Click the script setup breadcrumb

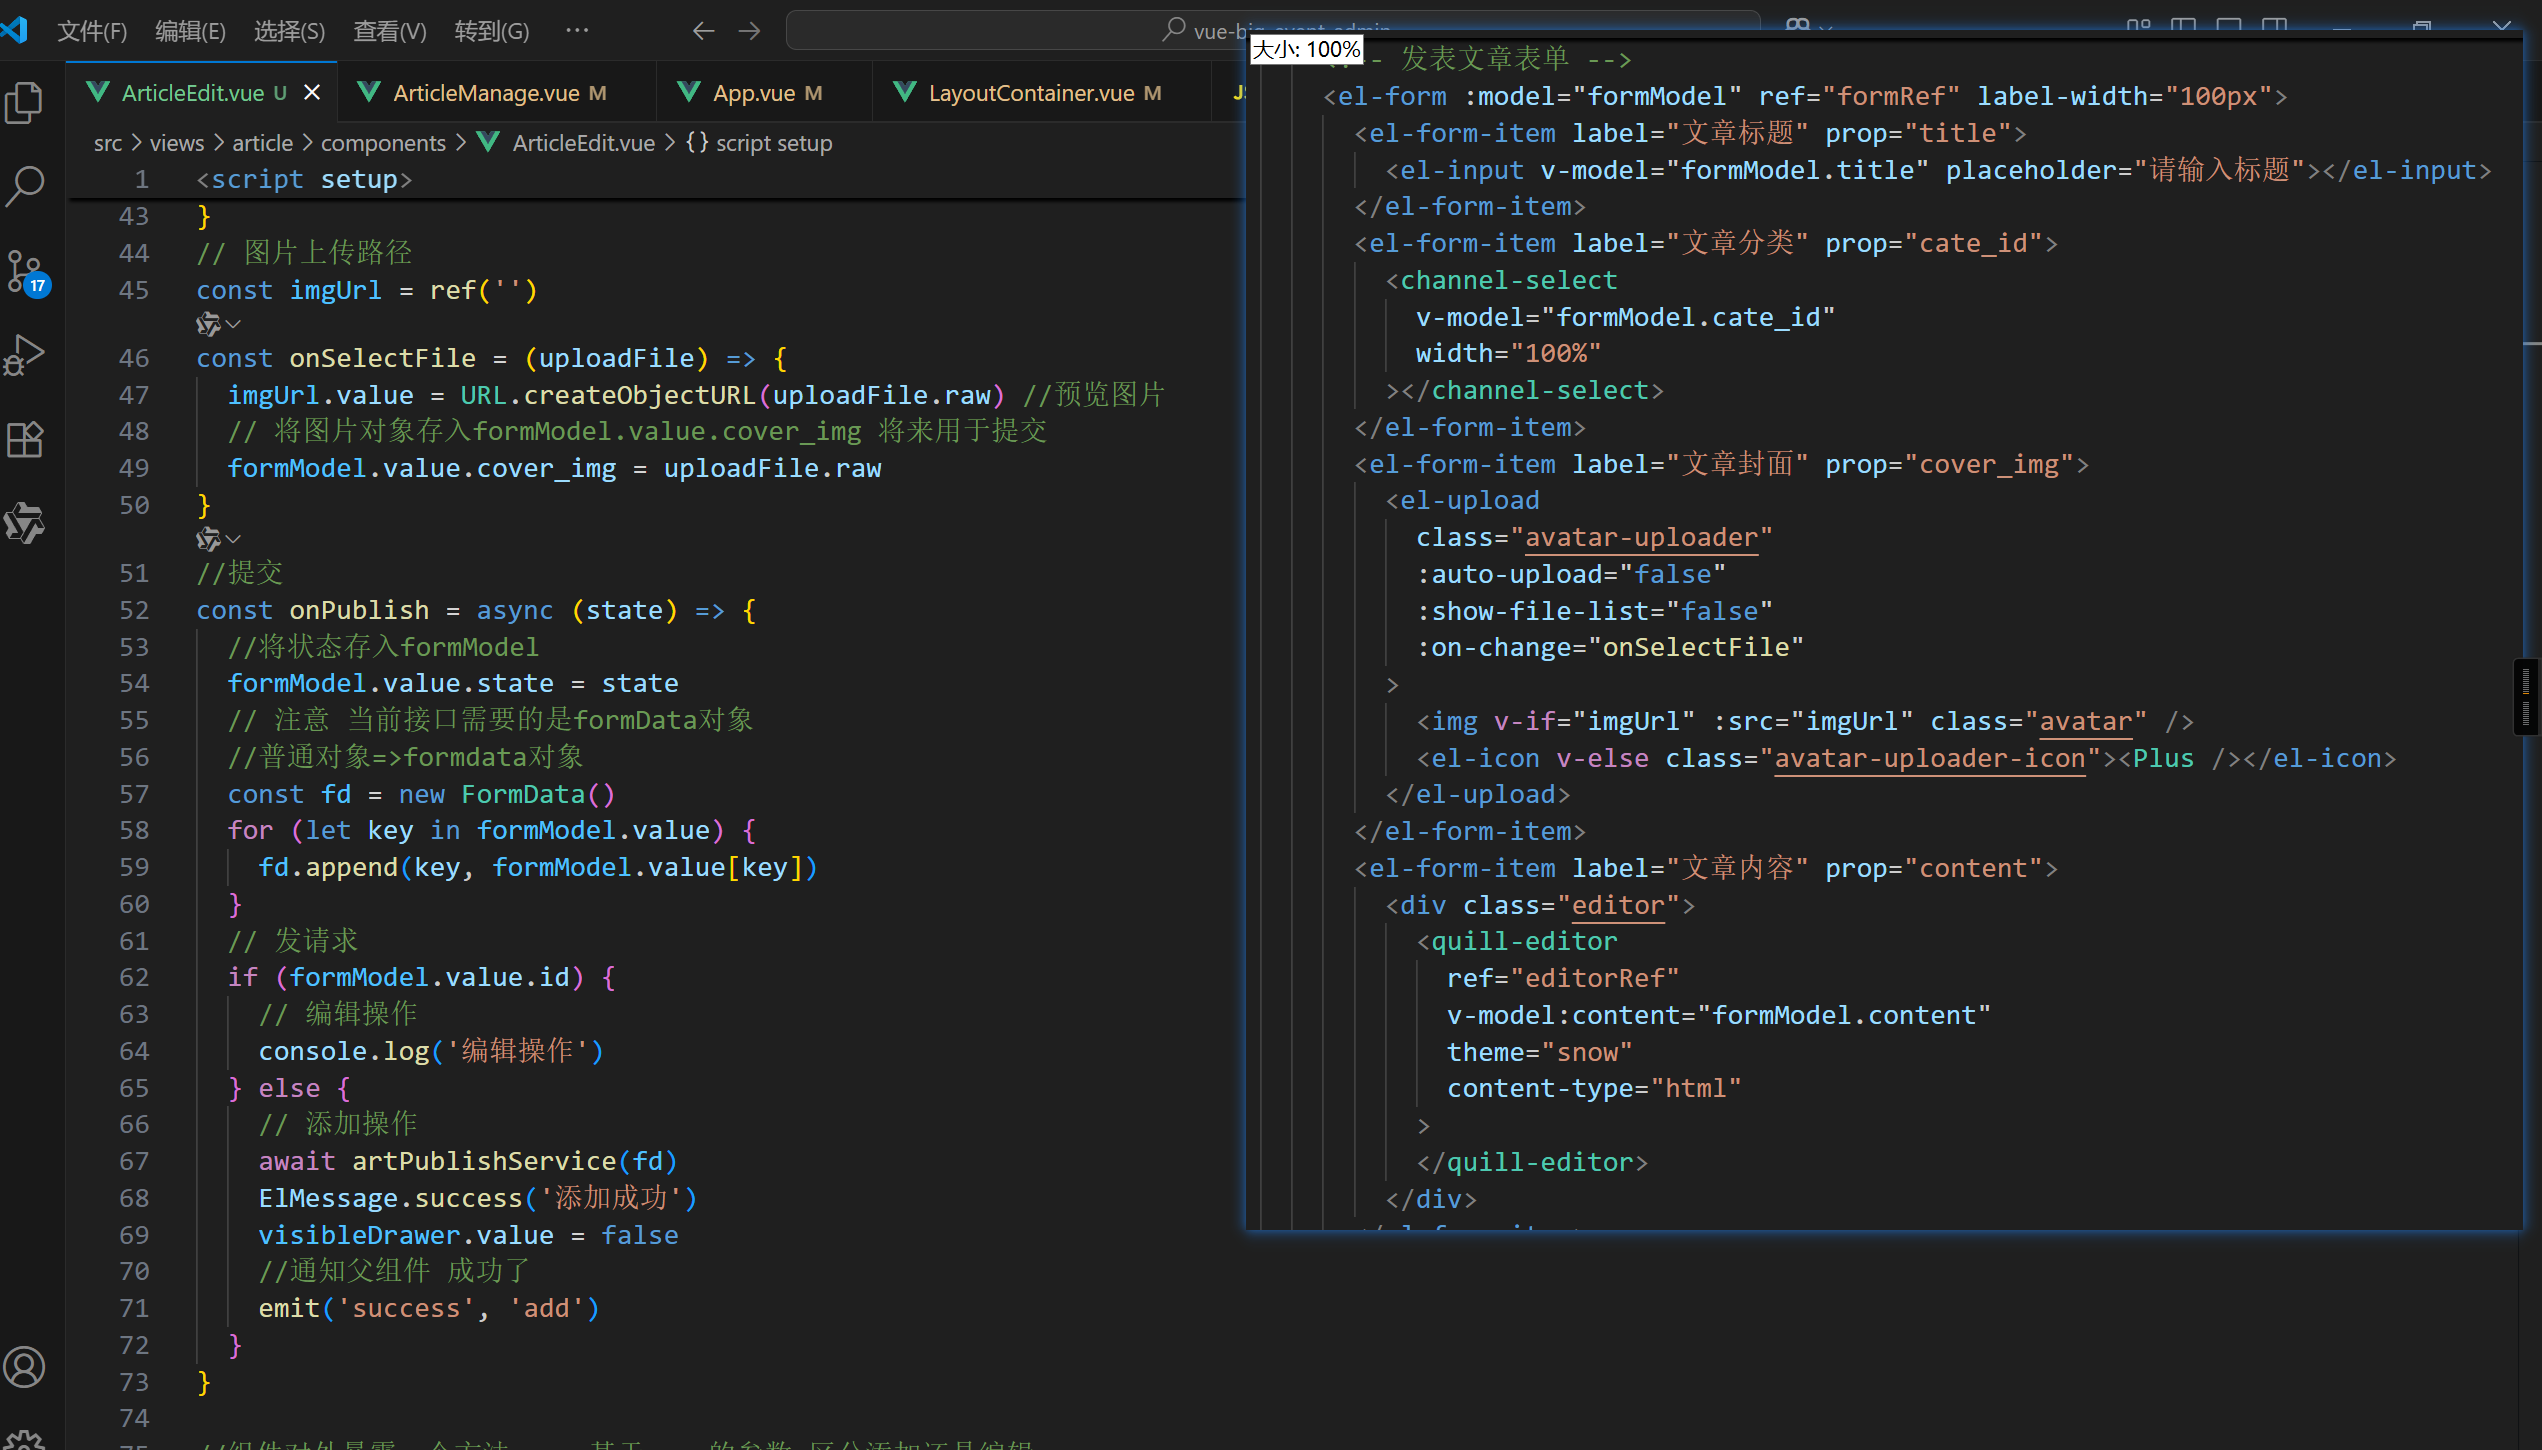click(773, 143)
